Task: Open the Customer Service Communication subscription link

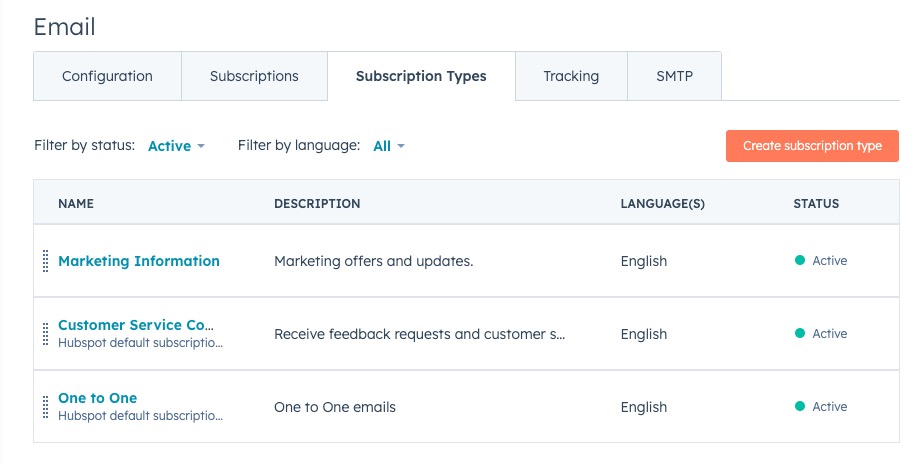Action: tap(134, 325)
